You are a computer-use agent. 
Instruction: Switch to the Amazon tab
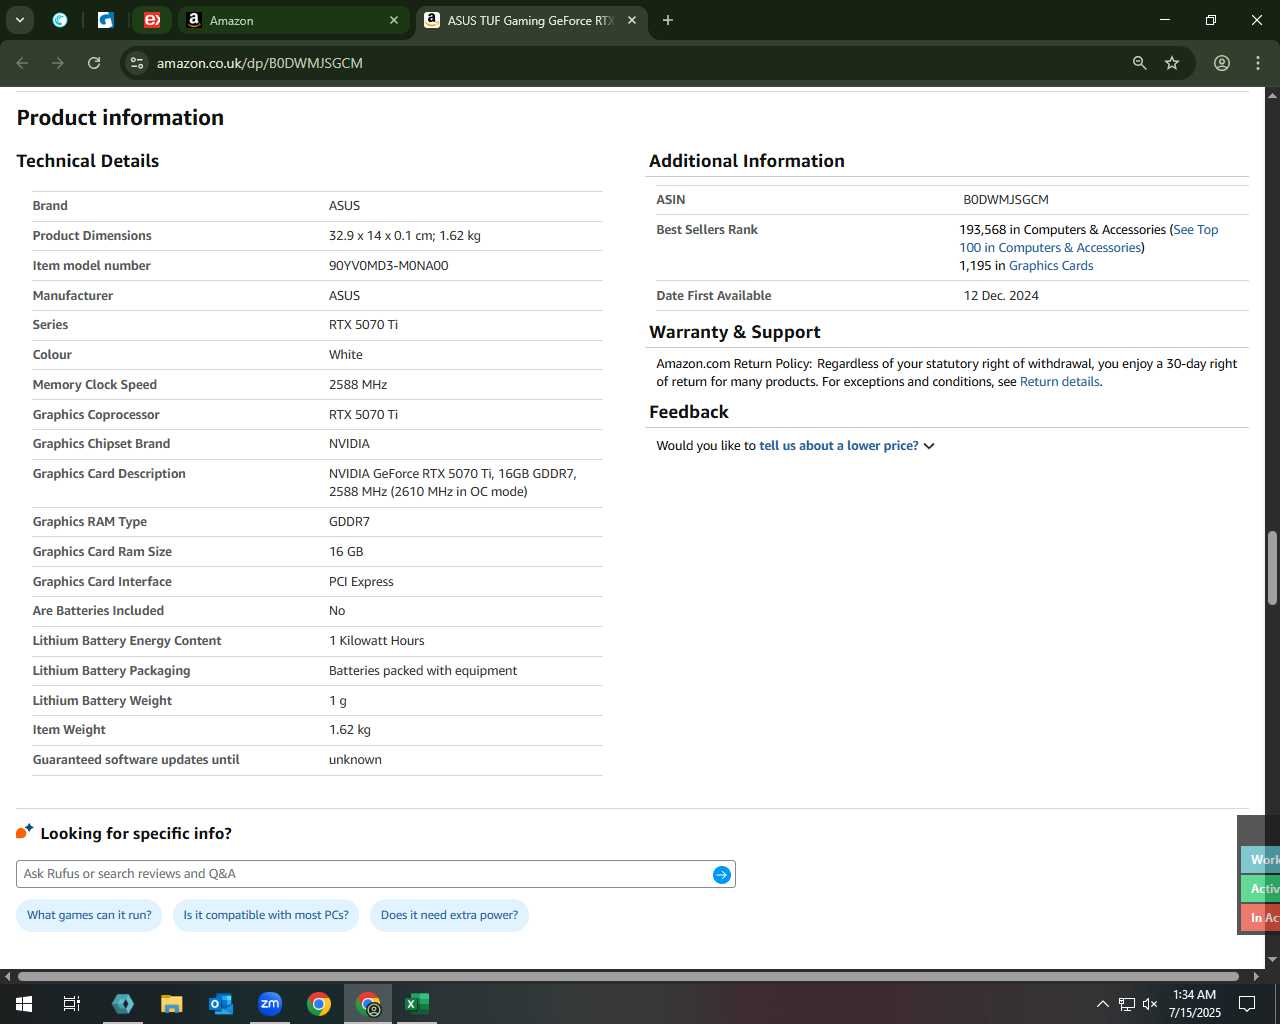[x=295, y=20]
